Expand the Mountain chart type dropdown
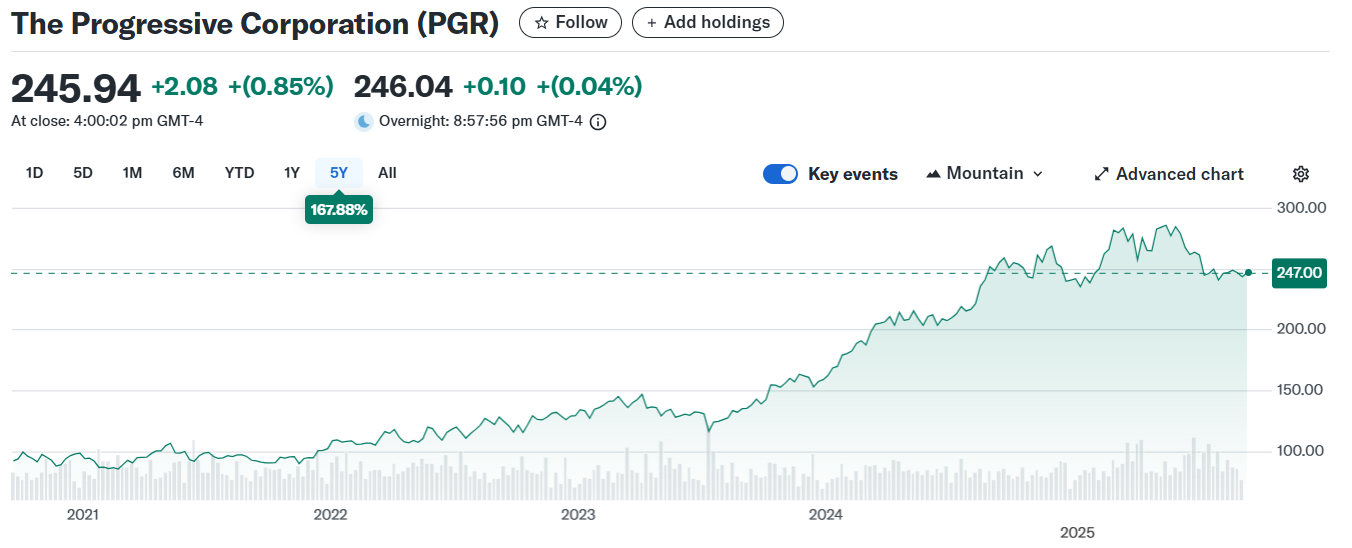The width and height of the screenshot is (1352, 548). click(1037, 174)
